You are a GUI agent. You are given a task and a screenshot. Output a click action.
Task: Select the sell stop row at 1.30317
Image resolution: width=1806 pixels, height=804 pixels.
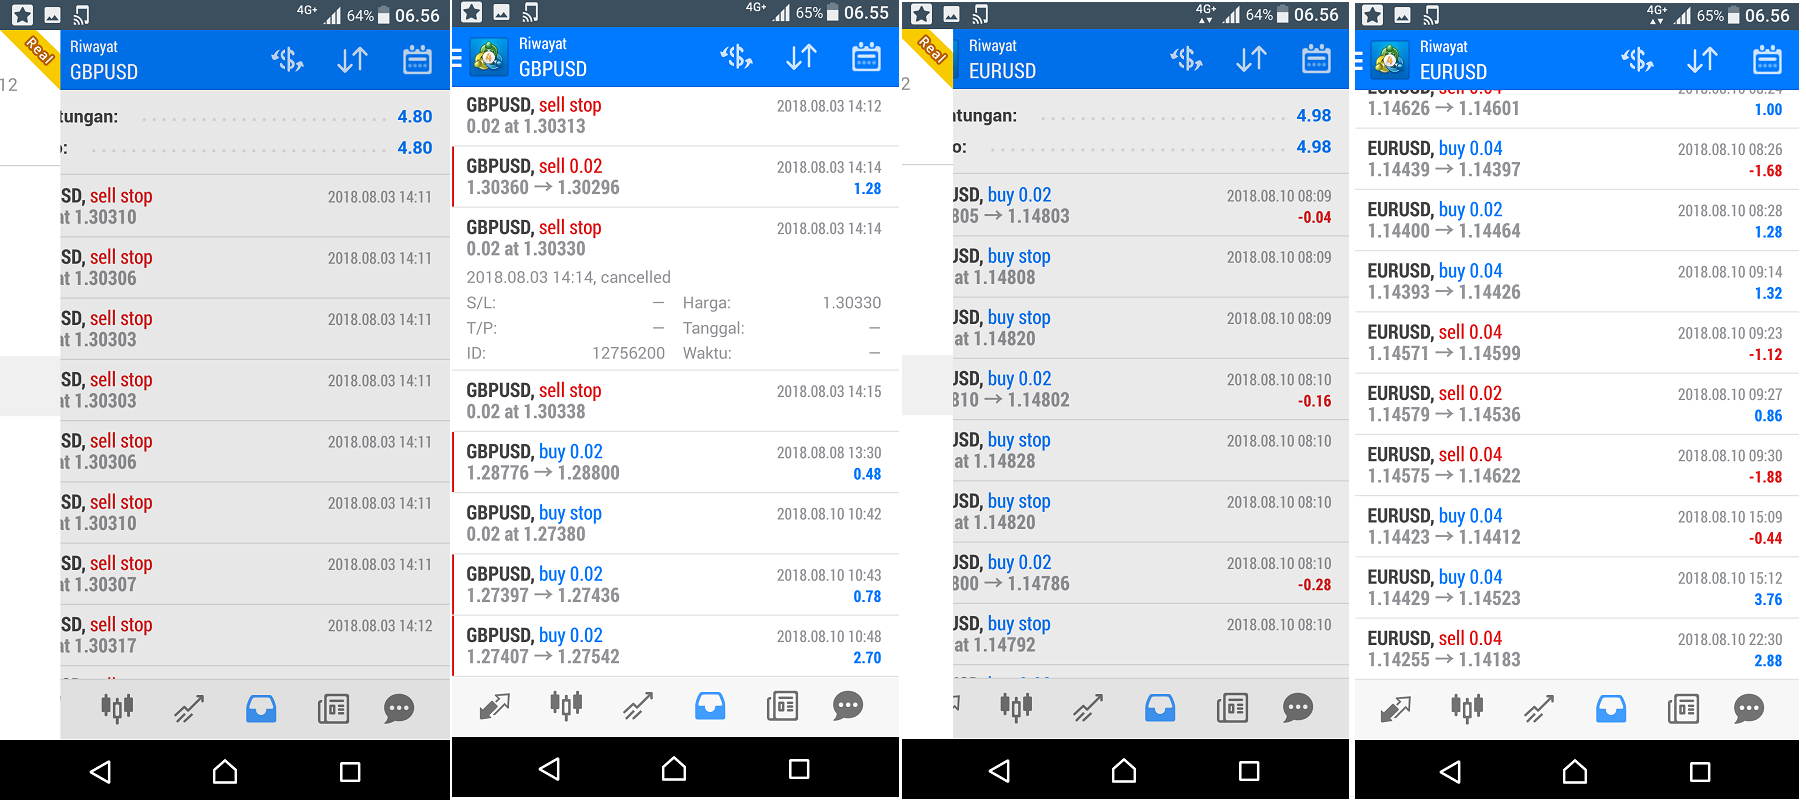tap(255, 635)
